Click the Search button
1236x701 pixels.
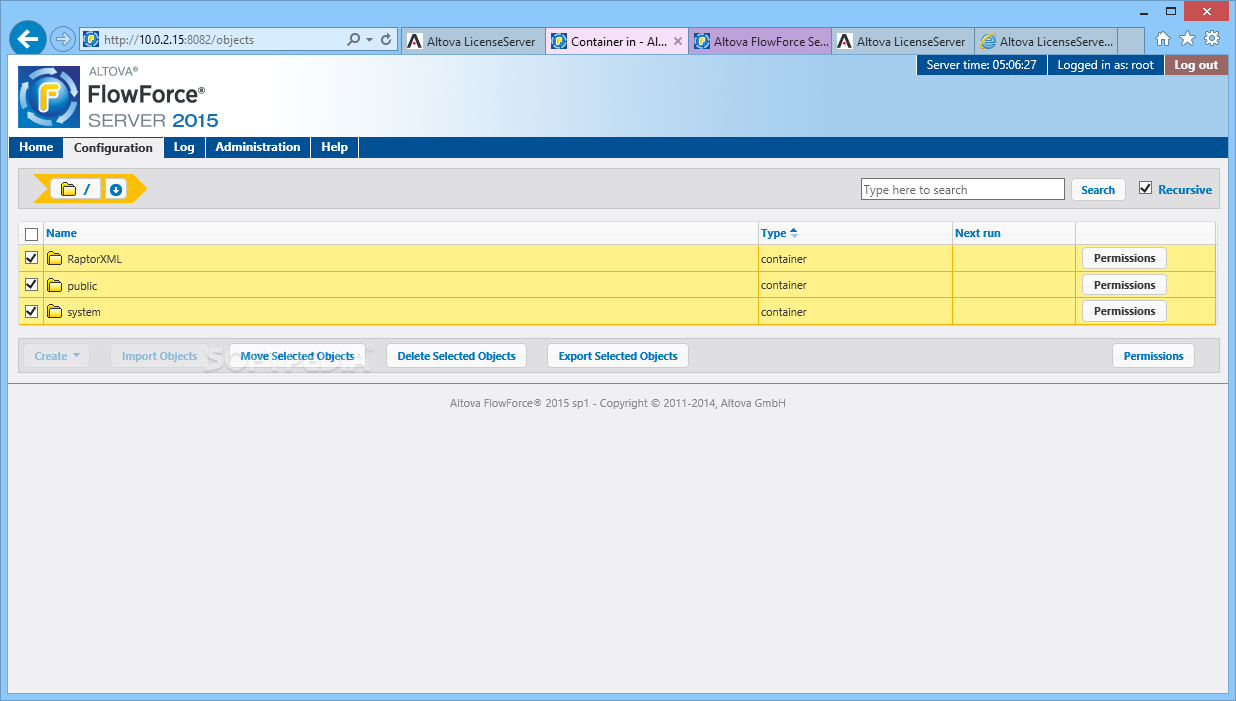(x=1098, y=190)
